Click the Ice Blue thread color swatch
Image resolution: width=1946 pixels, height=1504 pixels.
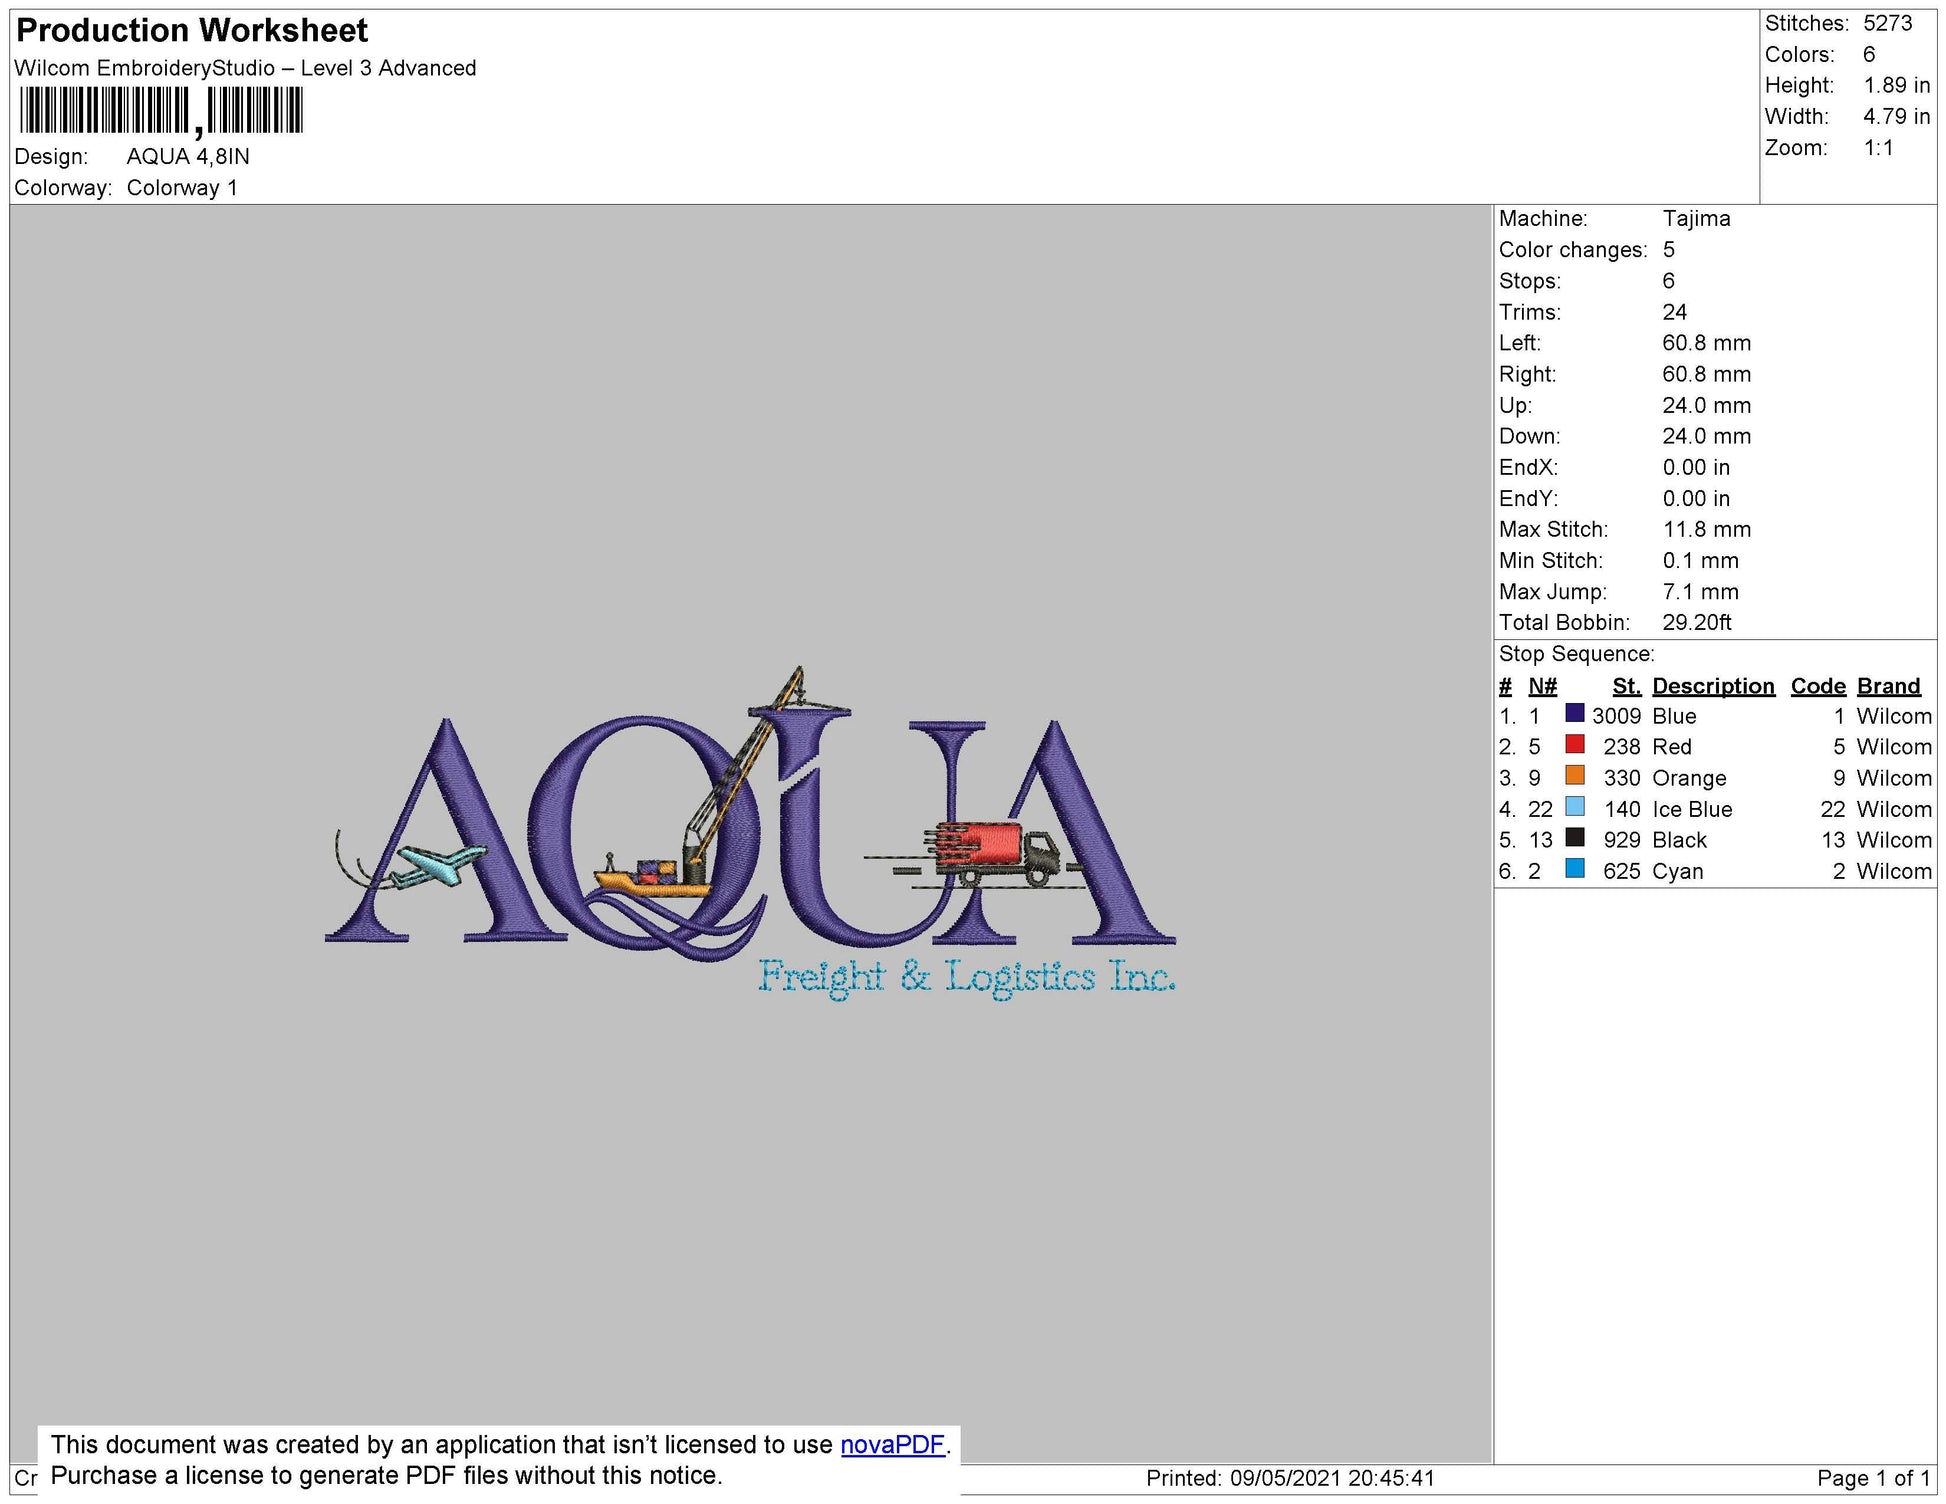(x=1574, y=806)
